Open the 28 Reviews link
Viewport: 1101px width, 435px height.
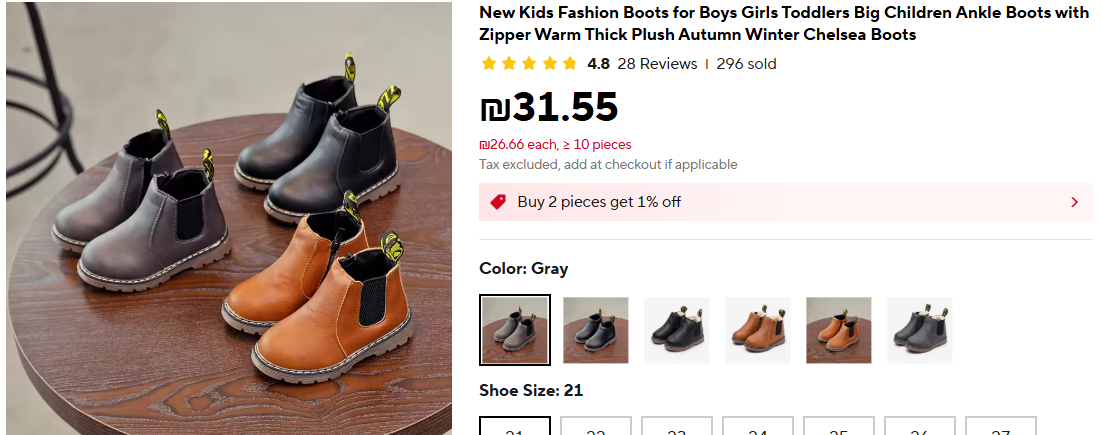click(657, 64)
